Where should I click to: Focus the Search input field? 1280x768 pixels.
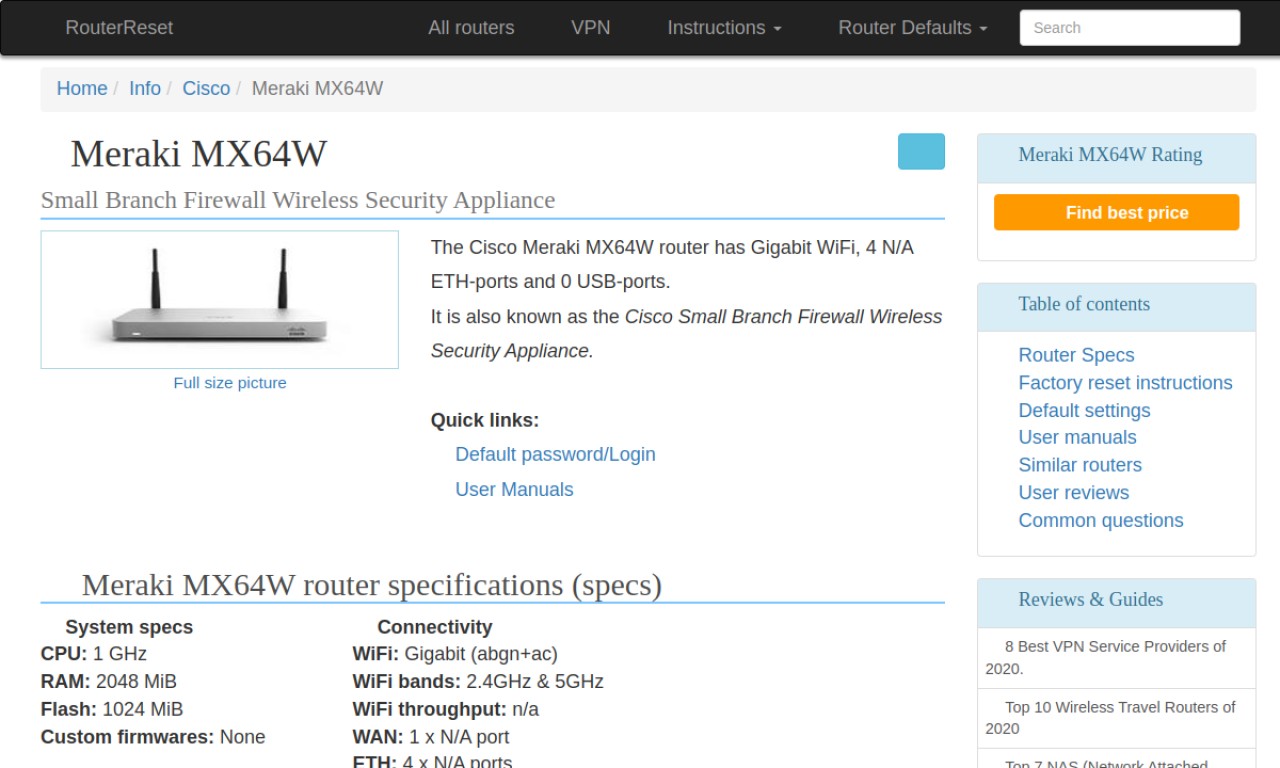tap(1130, 28)
